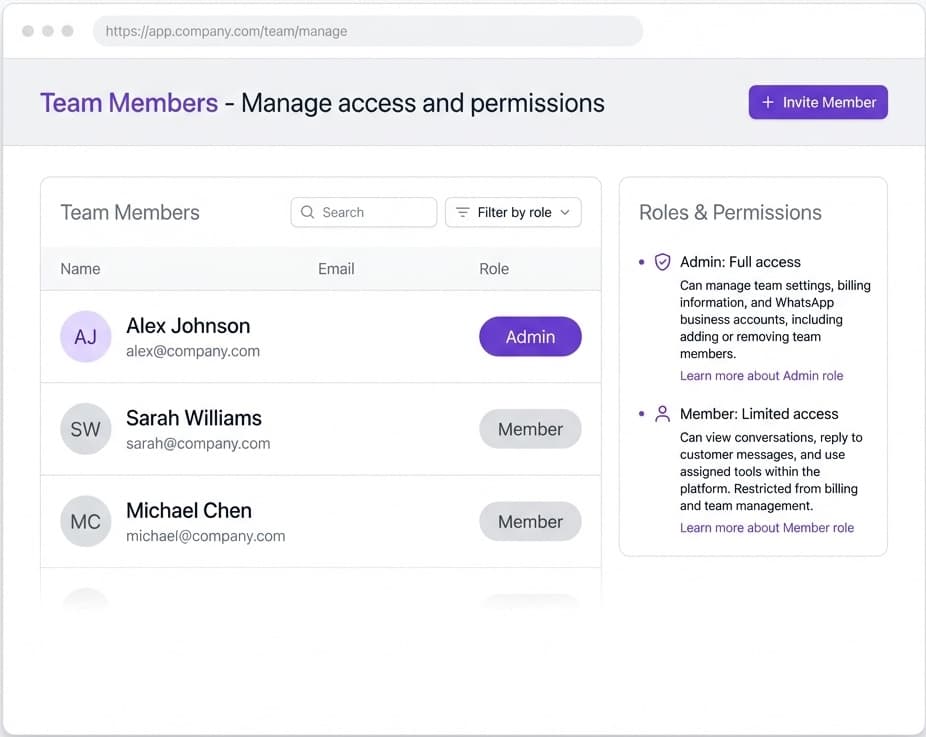Expand the chevron on the role filter
926x737 pixels.
[563, 212]
